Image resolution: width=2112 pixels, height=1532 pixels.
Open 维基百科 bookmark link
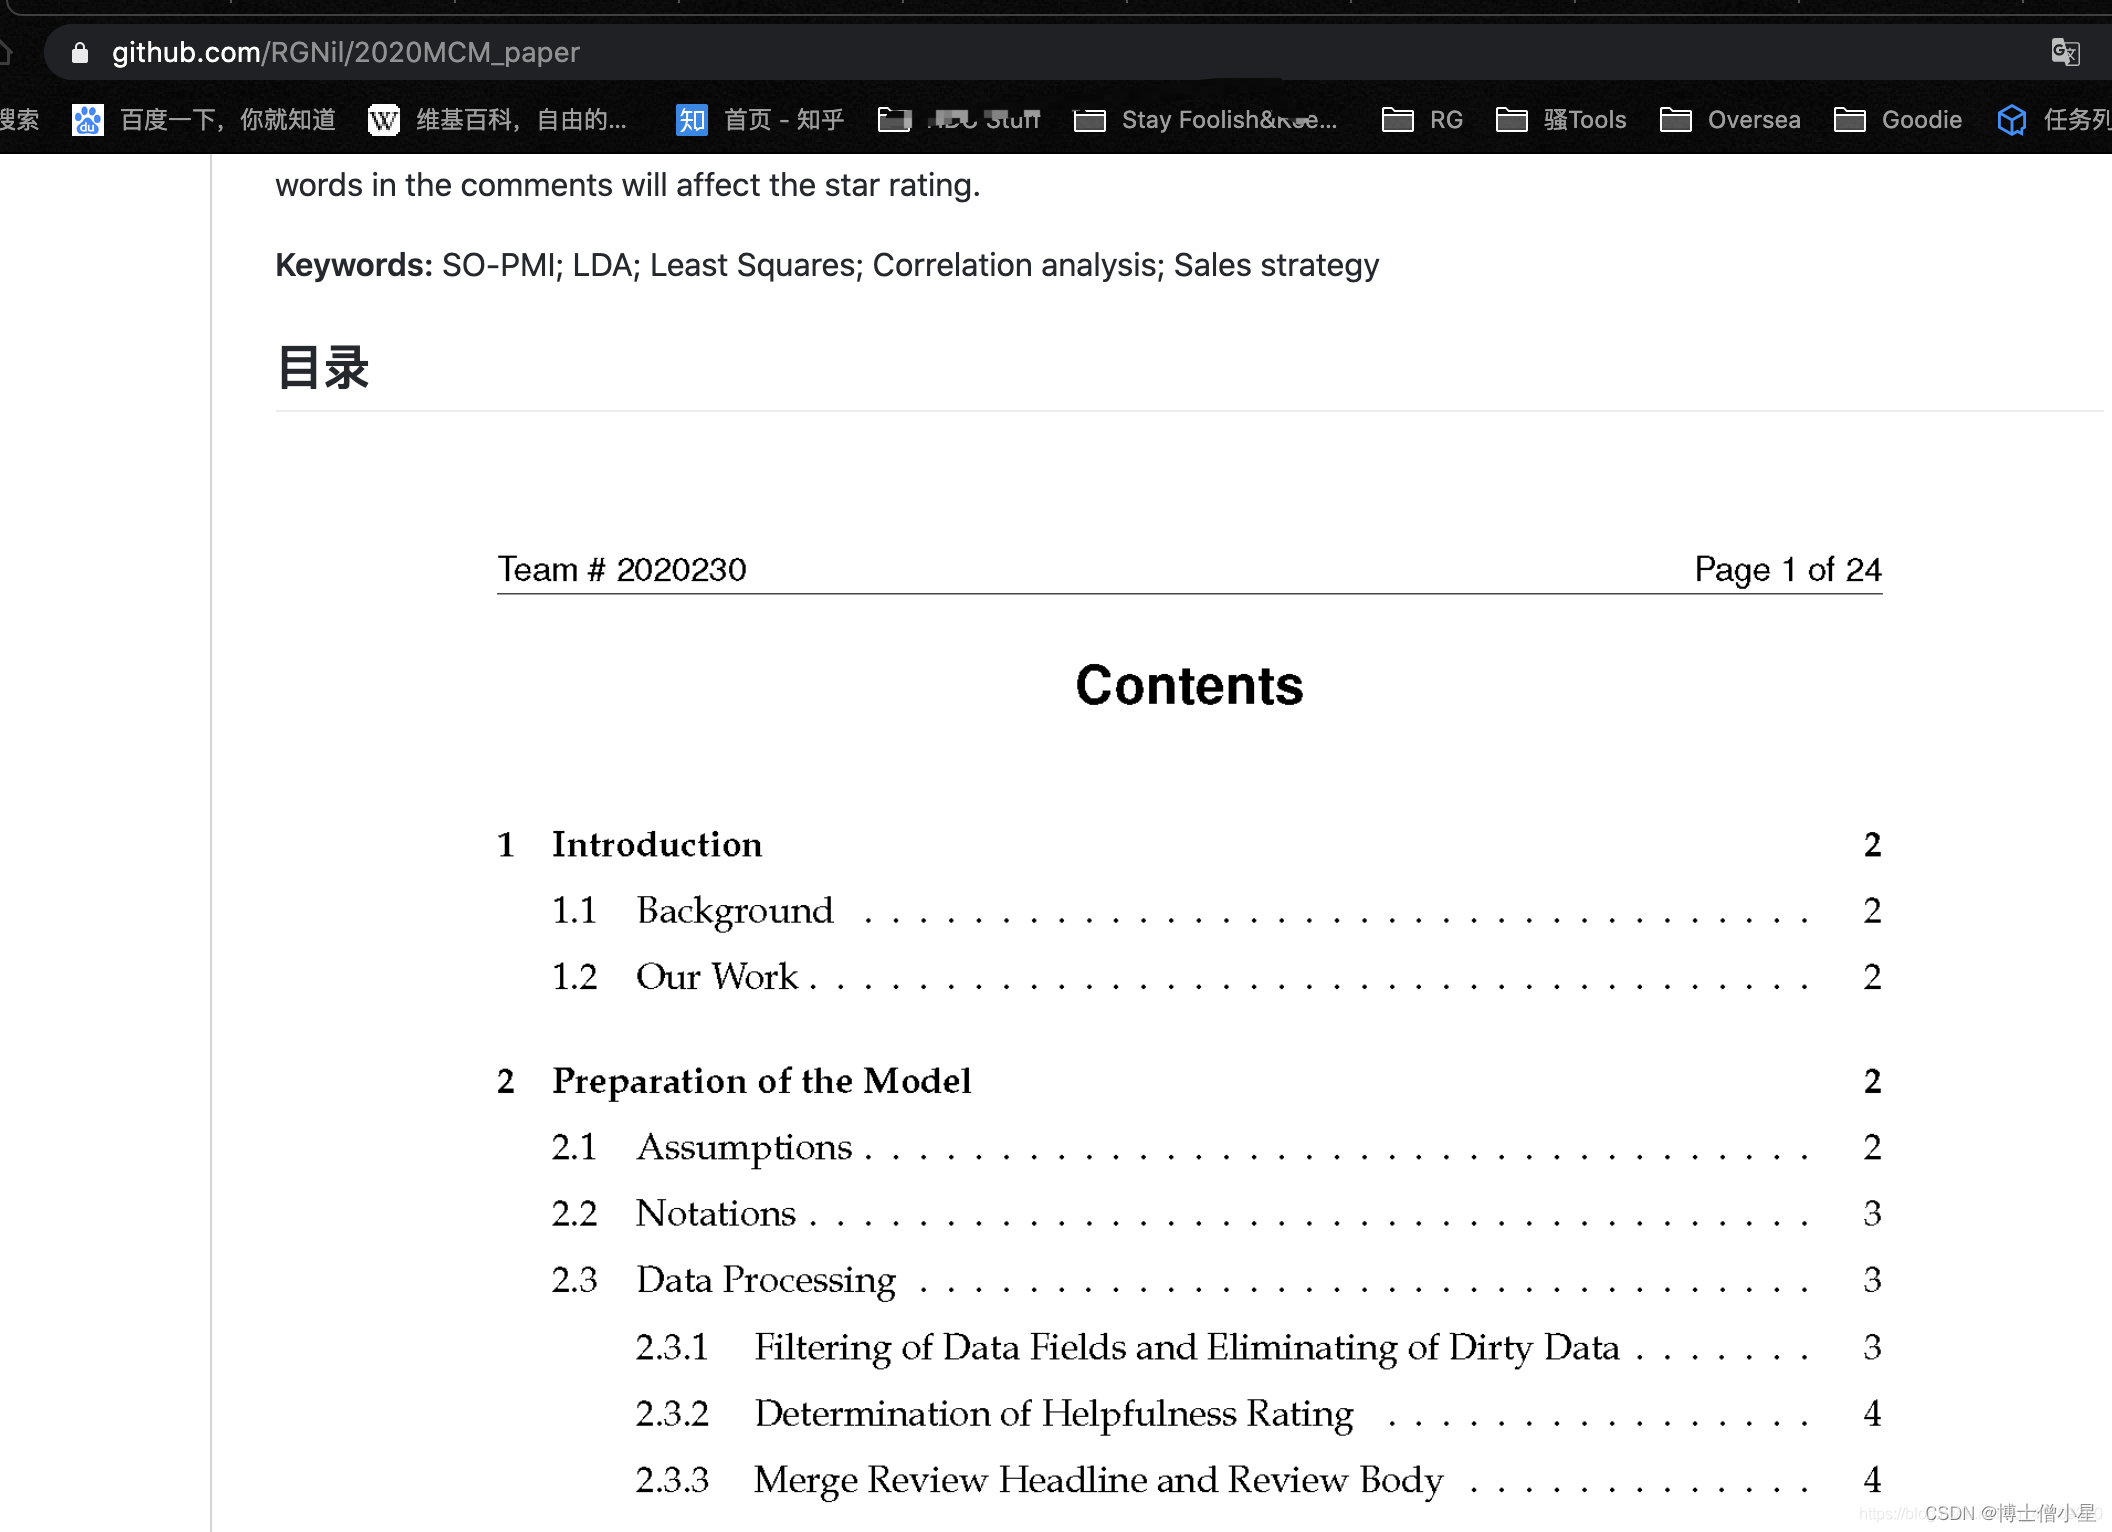click(x=521, y=120)
